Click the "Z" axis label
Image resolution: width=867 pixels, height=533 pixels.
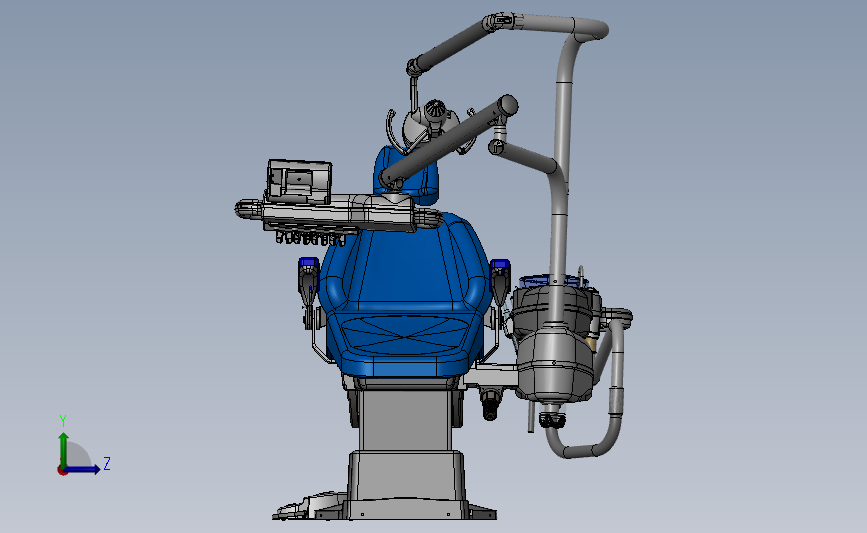pyautogui.click(x=107, y=463)
